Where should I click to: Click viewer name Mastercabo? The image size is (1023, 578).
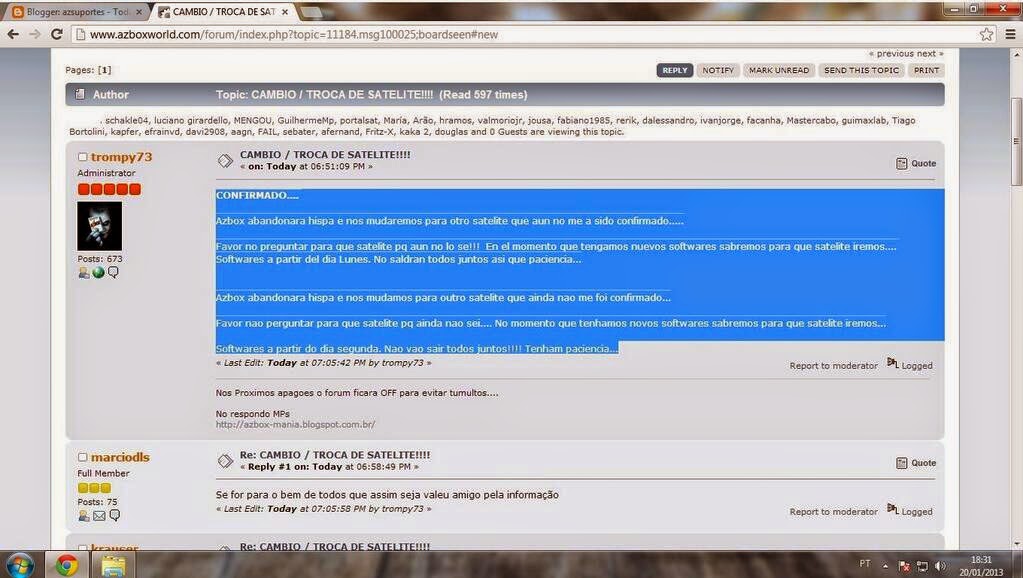[x=811, y=120]
